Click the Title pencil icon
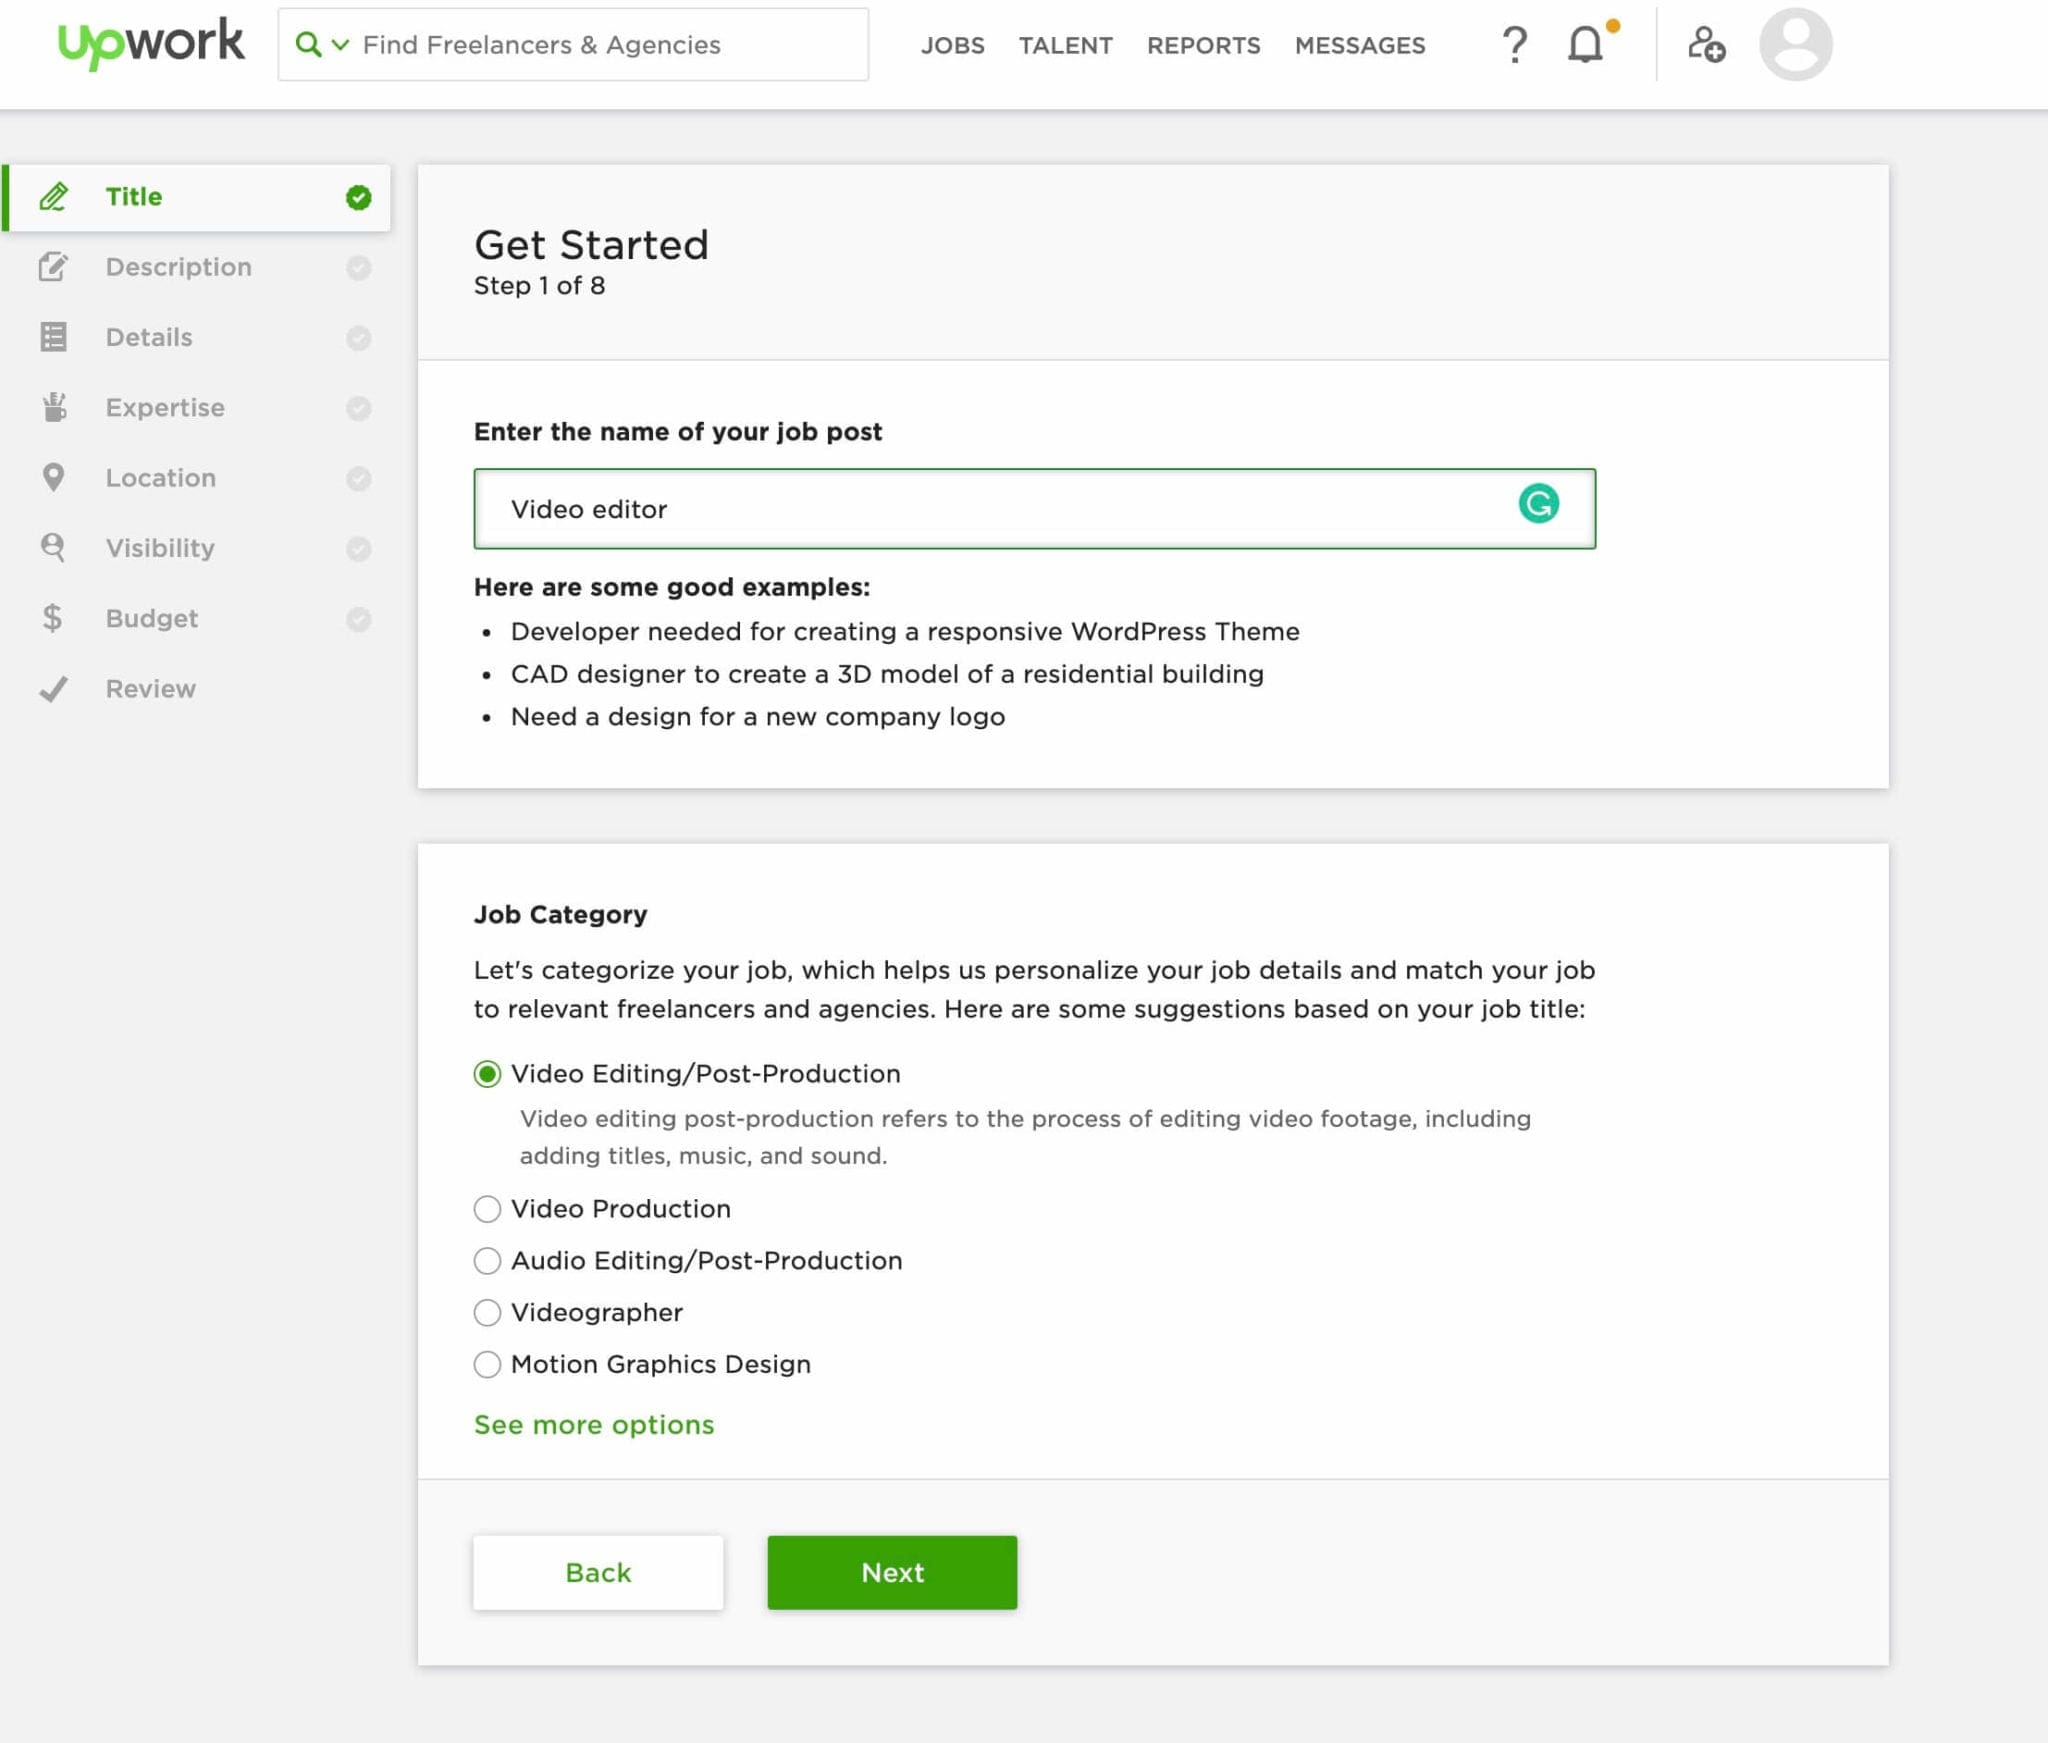The image size is (2048, 1743). (x=54, y=197)
